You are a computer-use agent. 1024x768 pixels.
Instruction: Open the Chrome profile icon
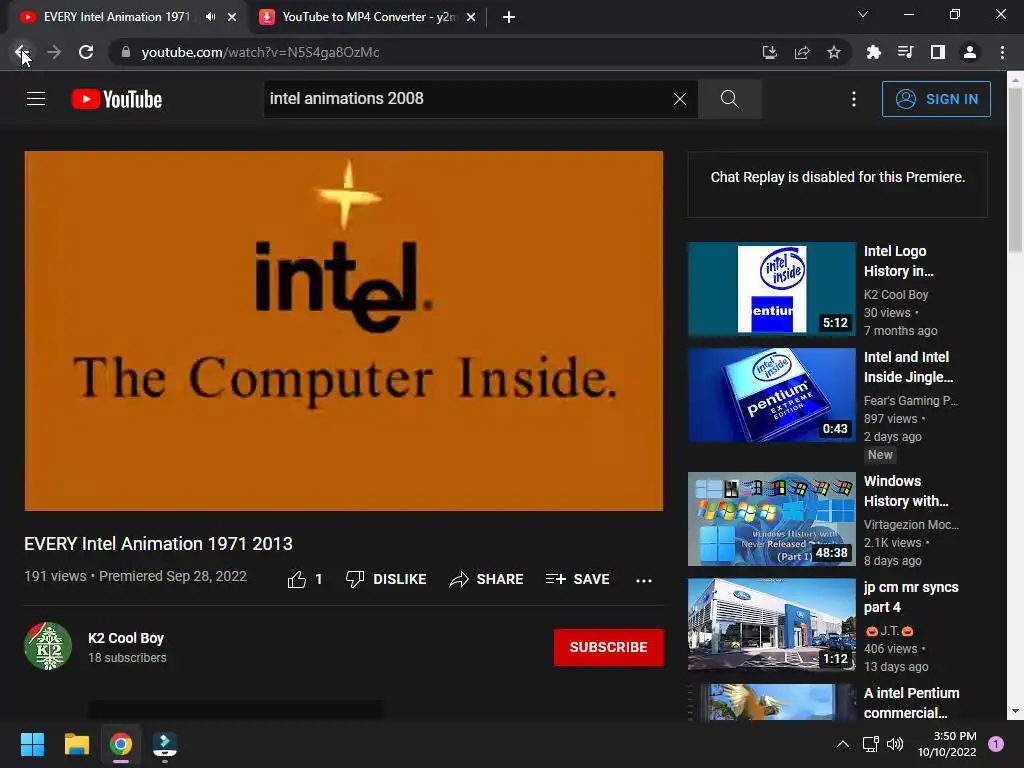(x=970, y=52)
